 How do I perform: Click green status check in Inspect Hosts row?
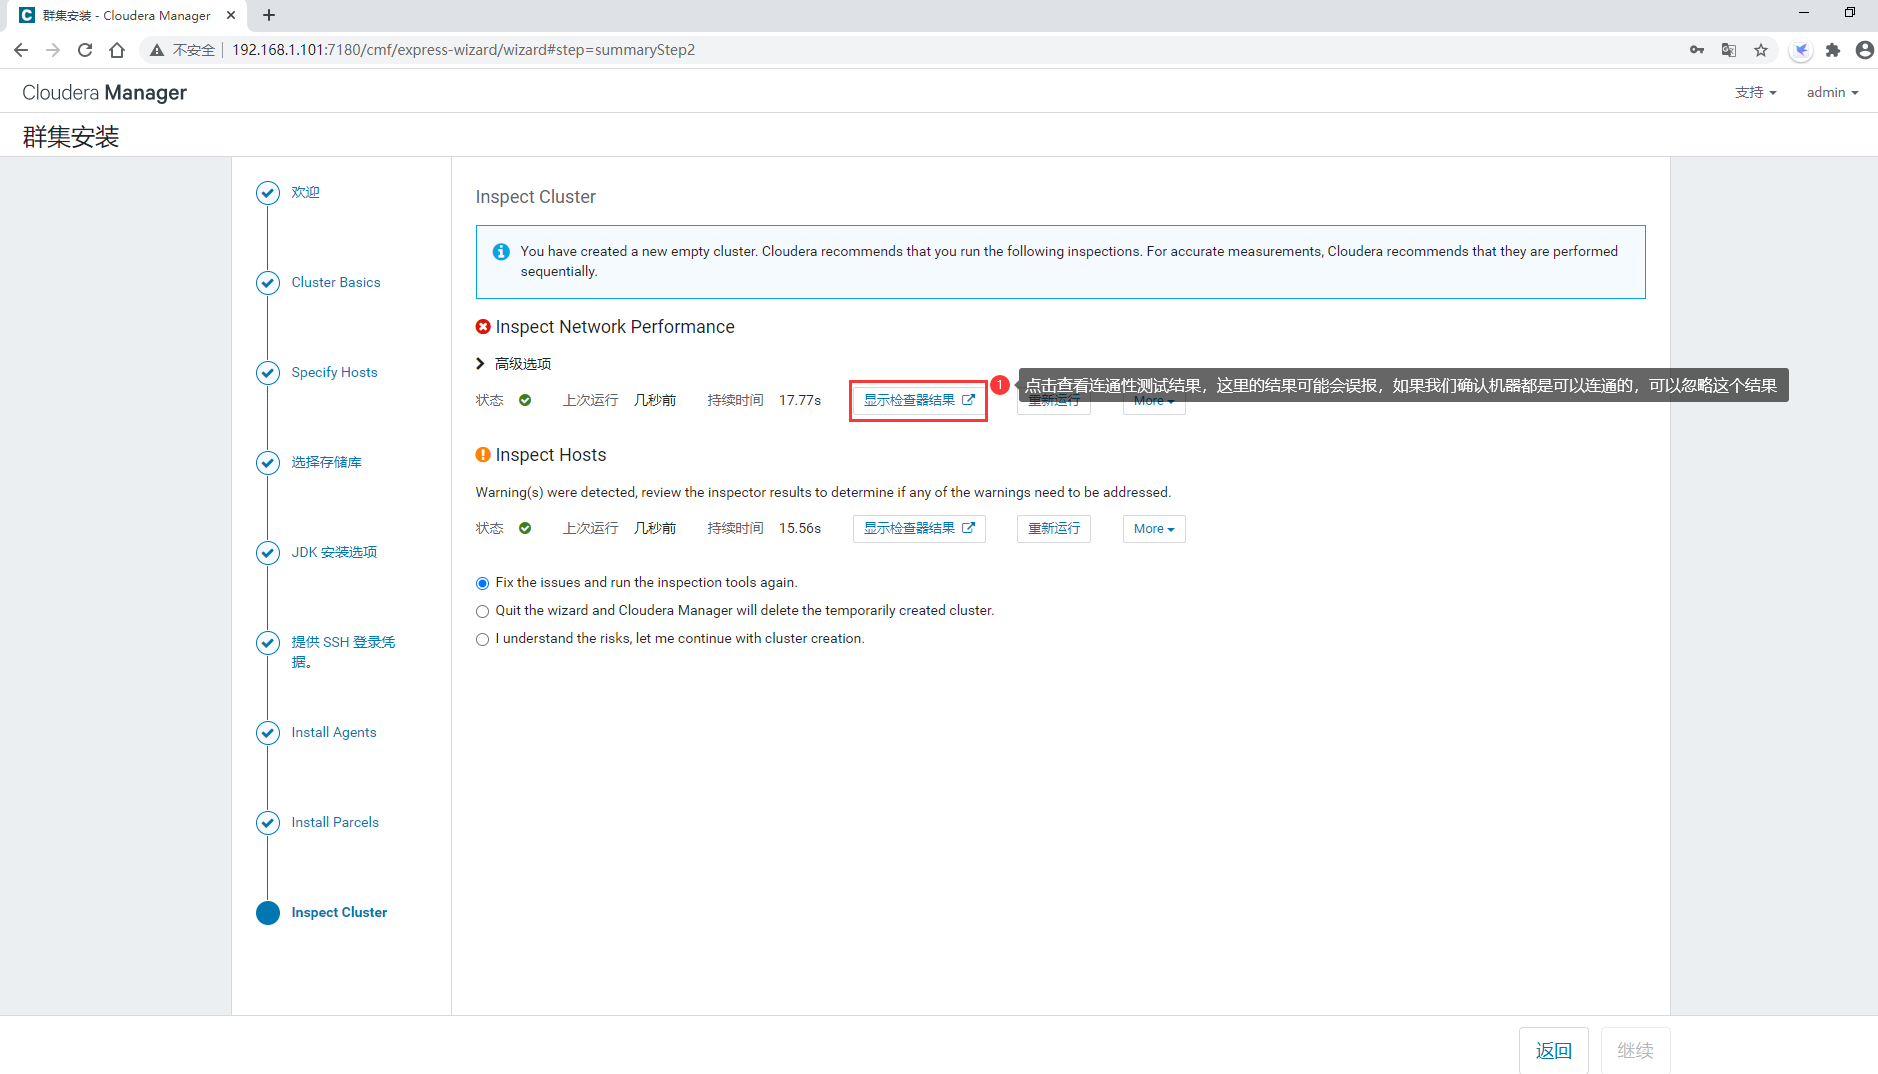525,528
